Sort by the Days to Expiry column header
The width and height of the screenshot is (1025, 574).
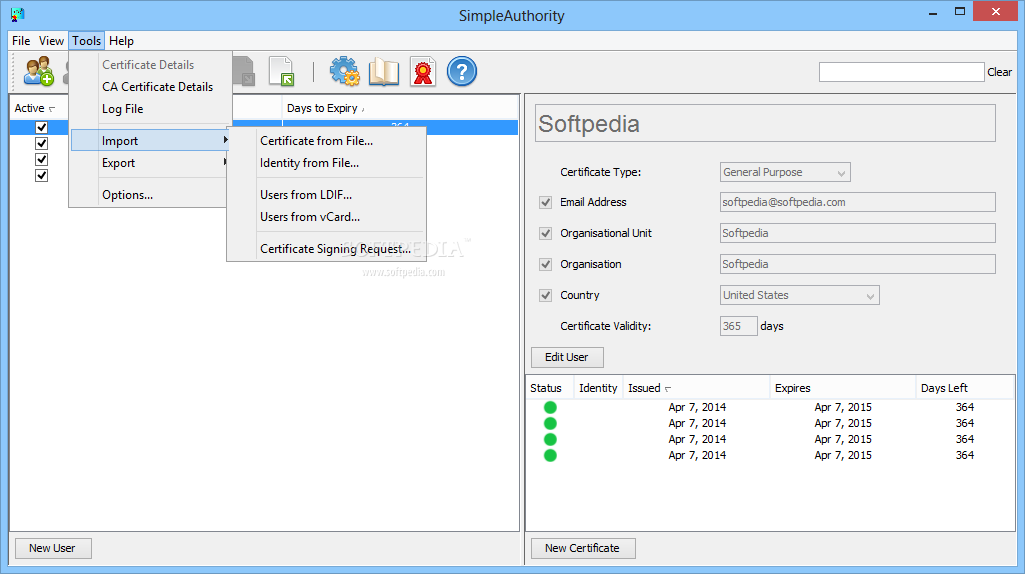[400, 108]
